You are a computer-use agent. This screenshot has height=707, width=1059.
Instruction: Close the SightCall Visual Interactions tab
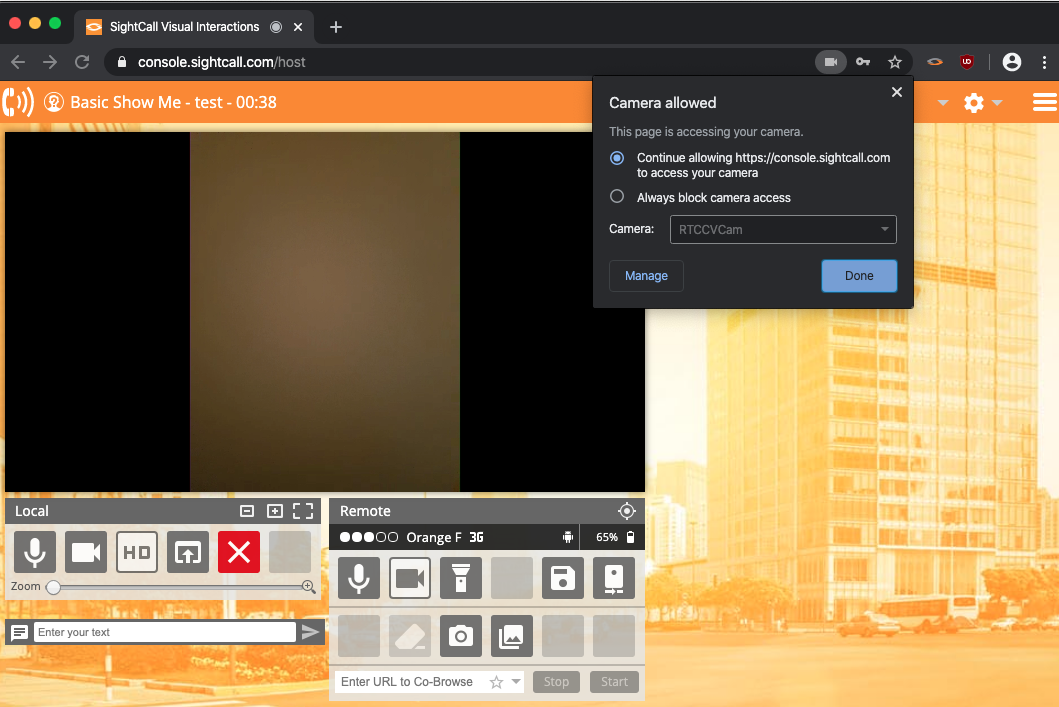pos(298,27)
